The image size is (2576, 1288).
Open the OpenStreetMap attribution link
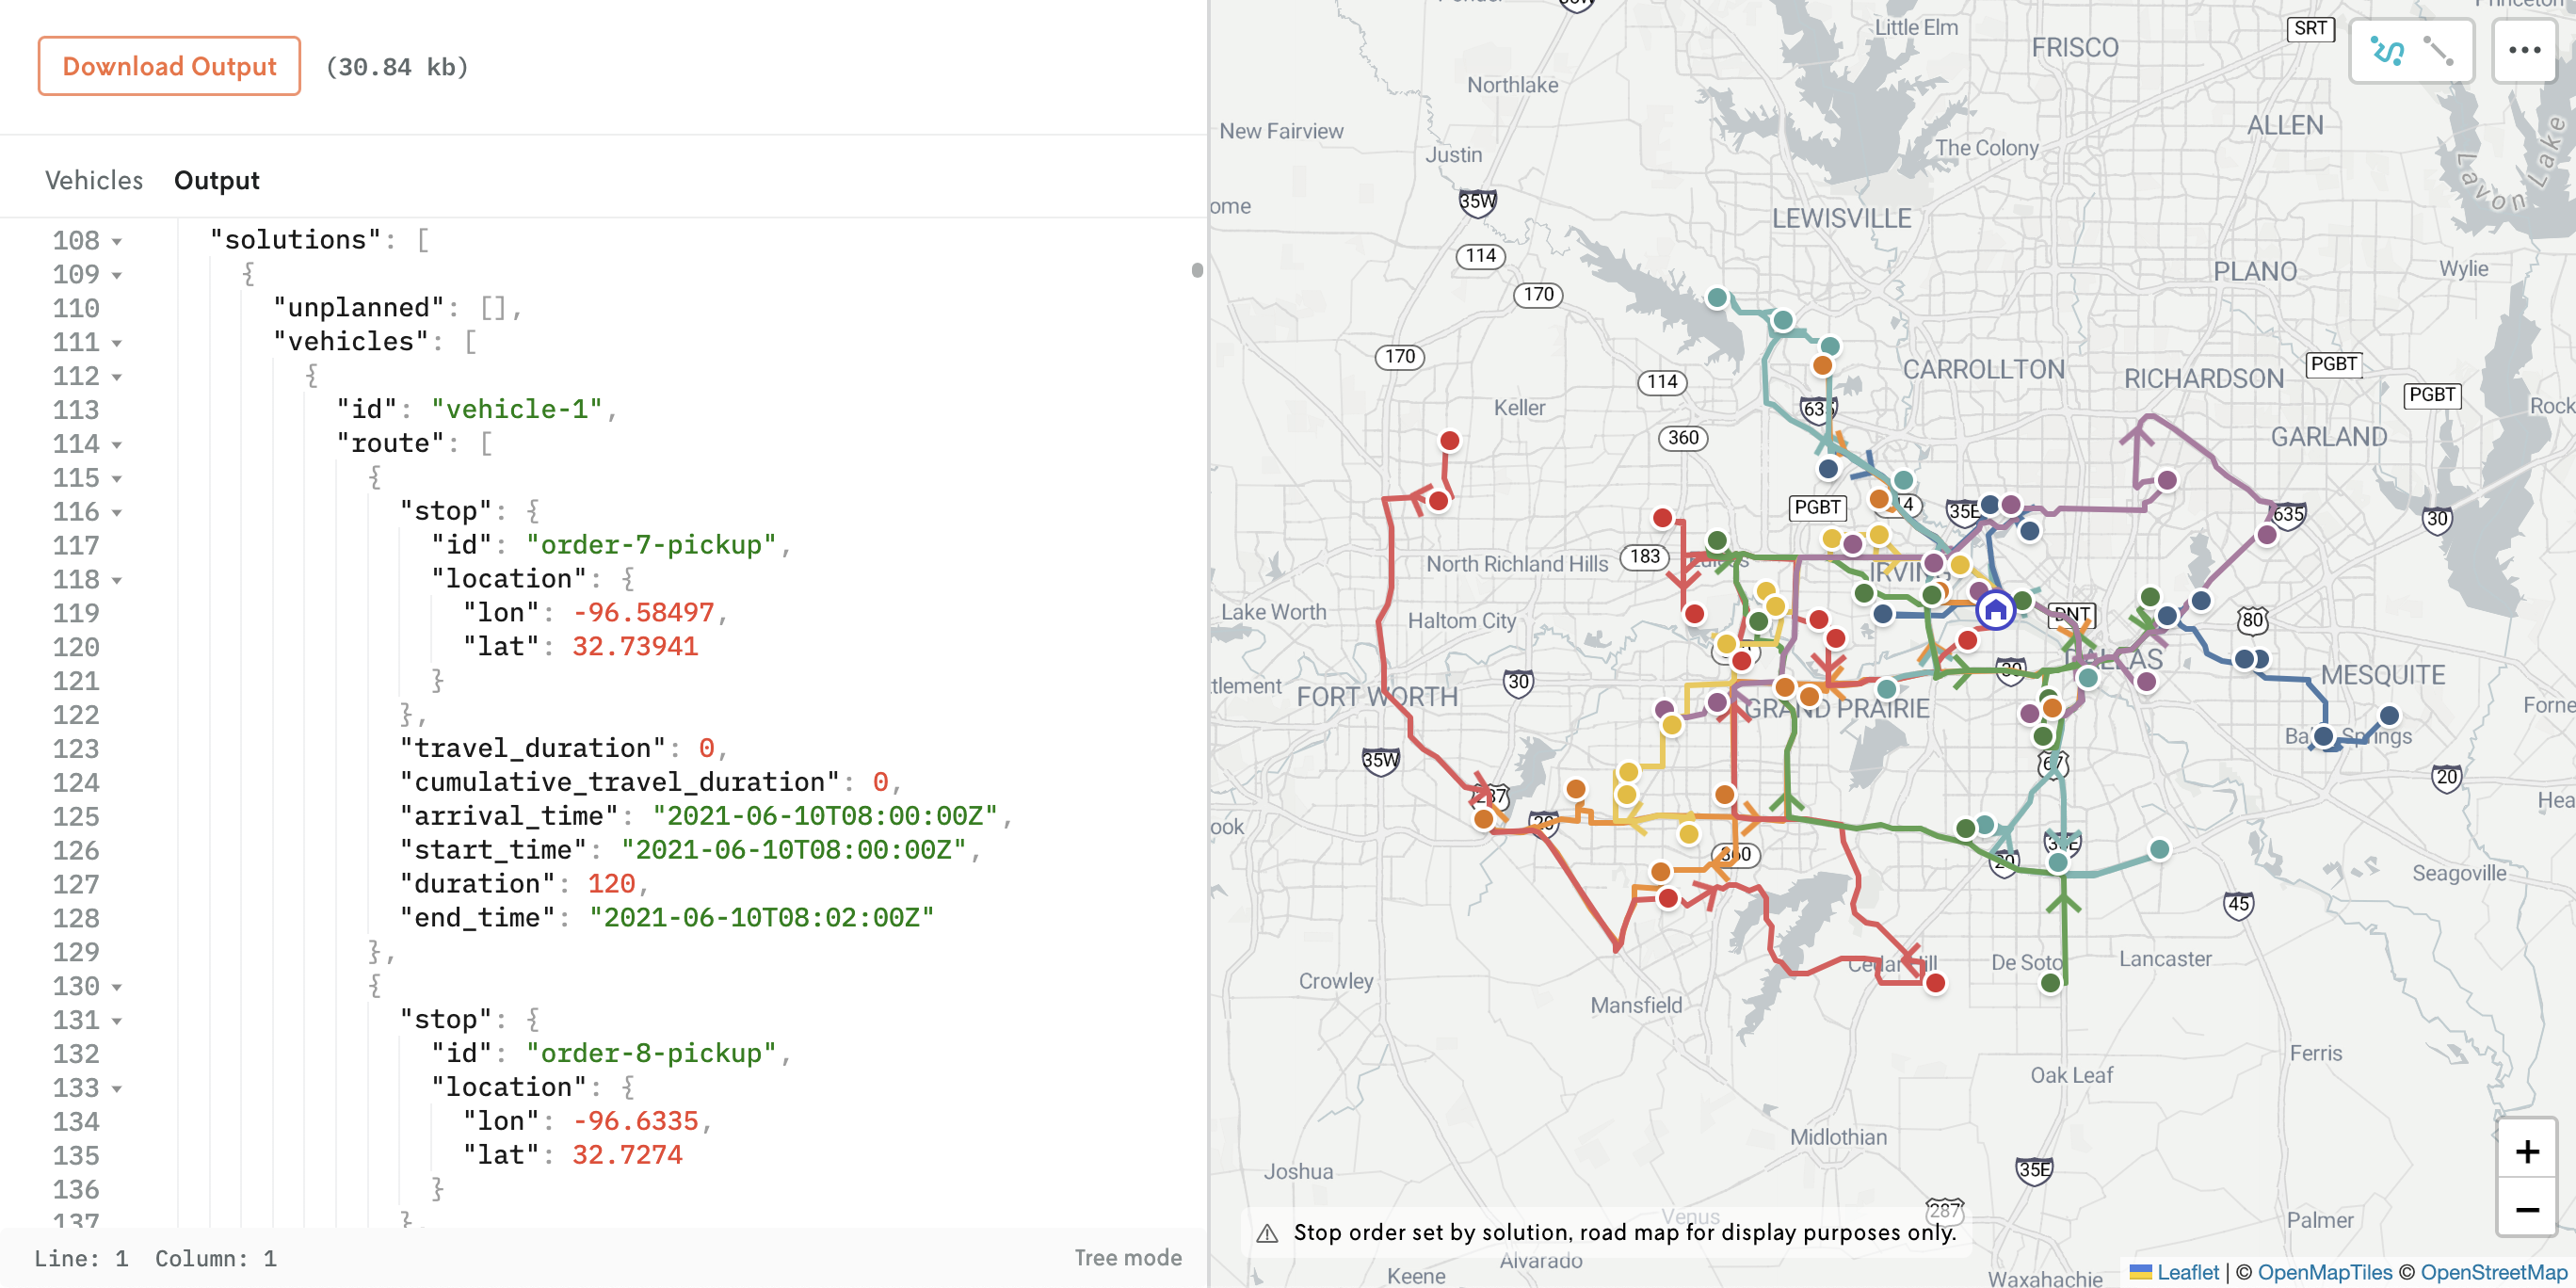tap(2493, 1272)
